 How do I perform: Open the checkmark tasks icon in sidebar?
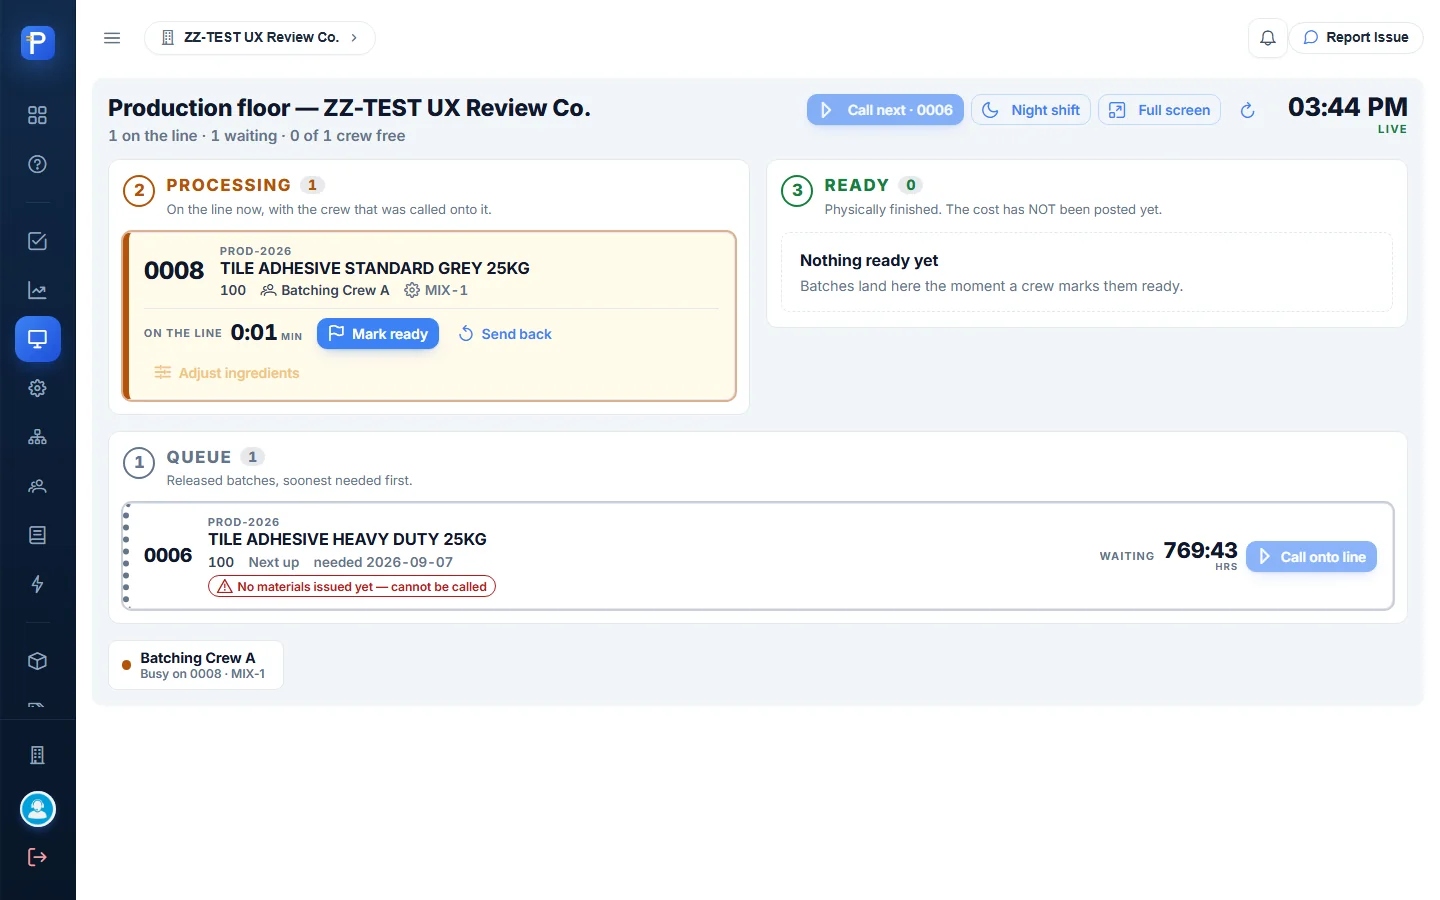(x=38, y=241)
